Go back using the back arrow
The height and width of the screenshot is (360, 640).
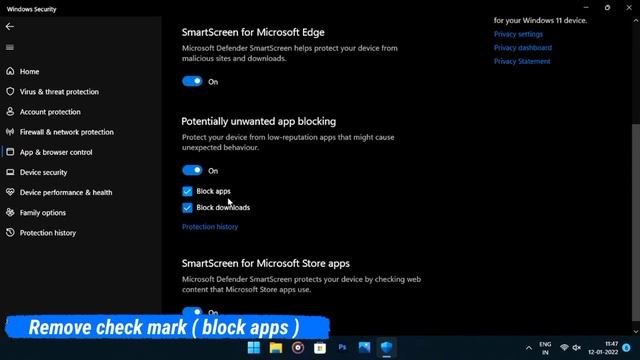click(x=10, y=27)
